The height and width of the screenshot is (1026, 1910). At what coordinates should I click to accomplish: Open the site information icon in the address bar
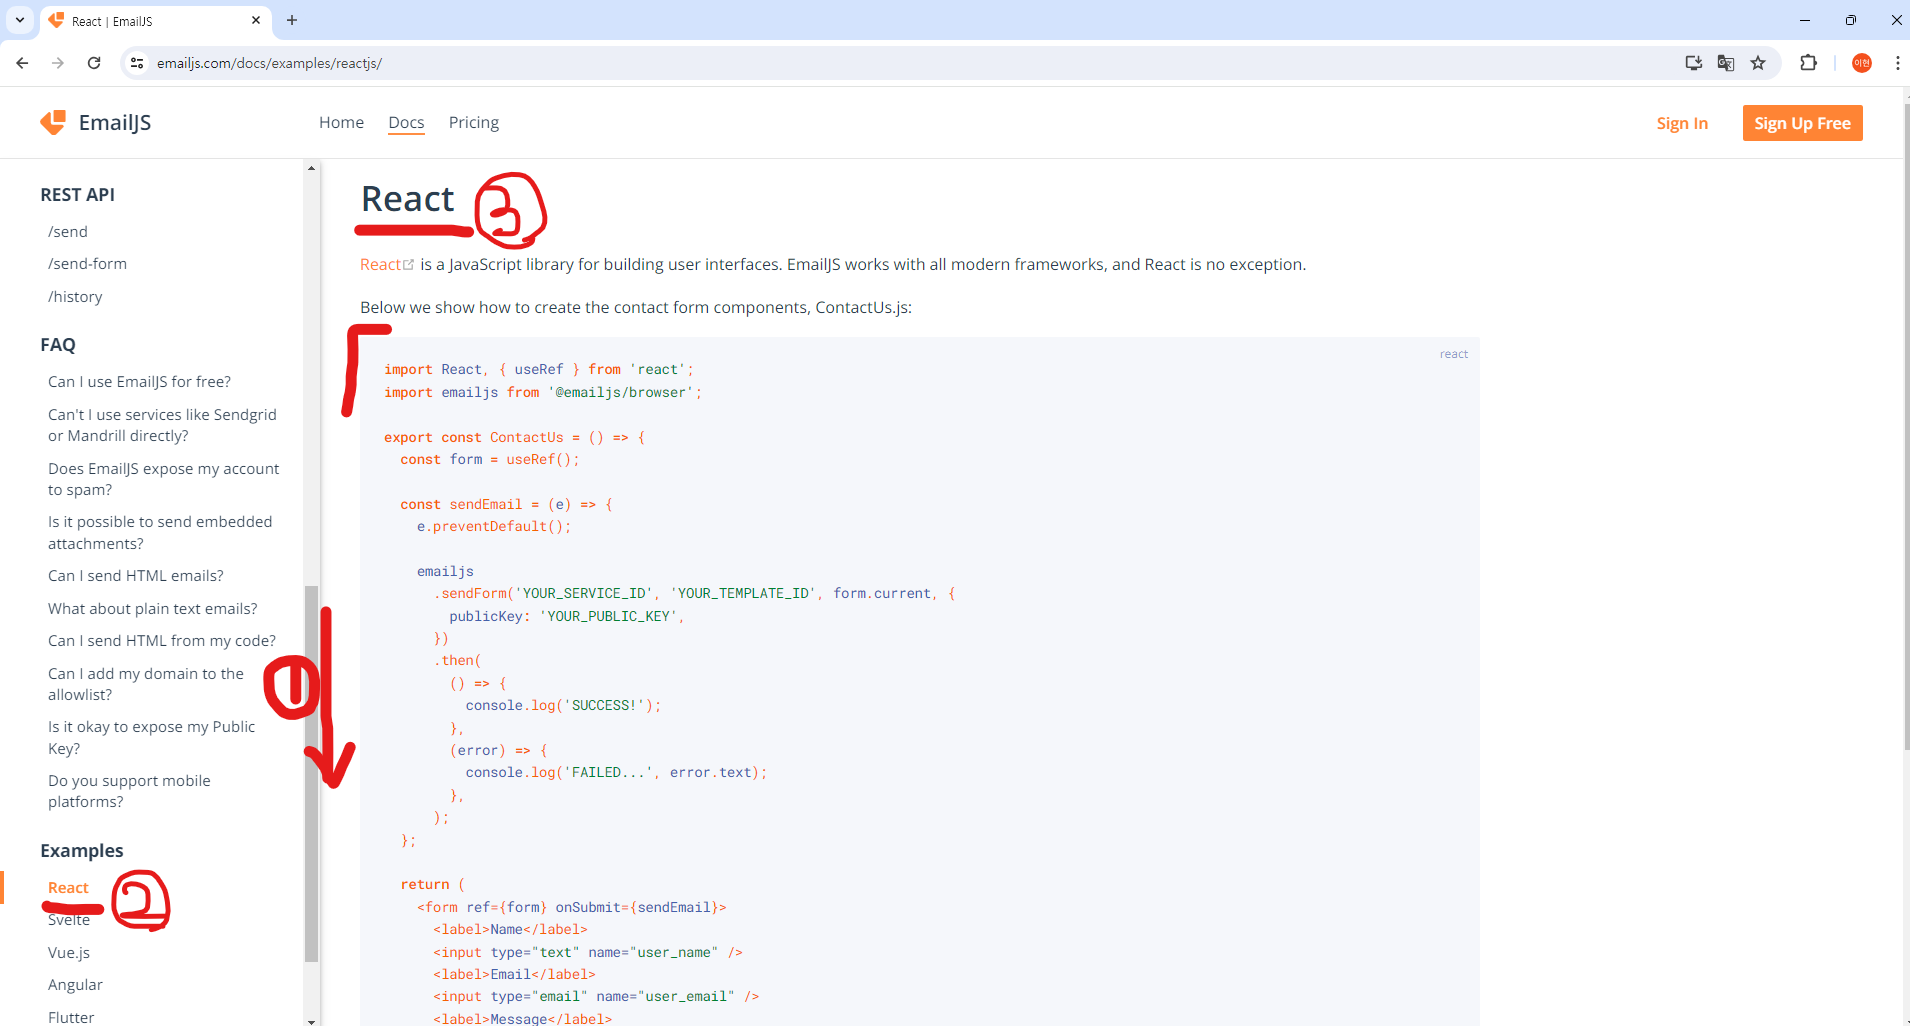click(x=137, y=63)
